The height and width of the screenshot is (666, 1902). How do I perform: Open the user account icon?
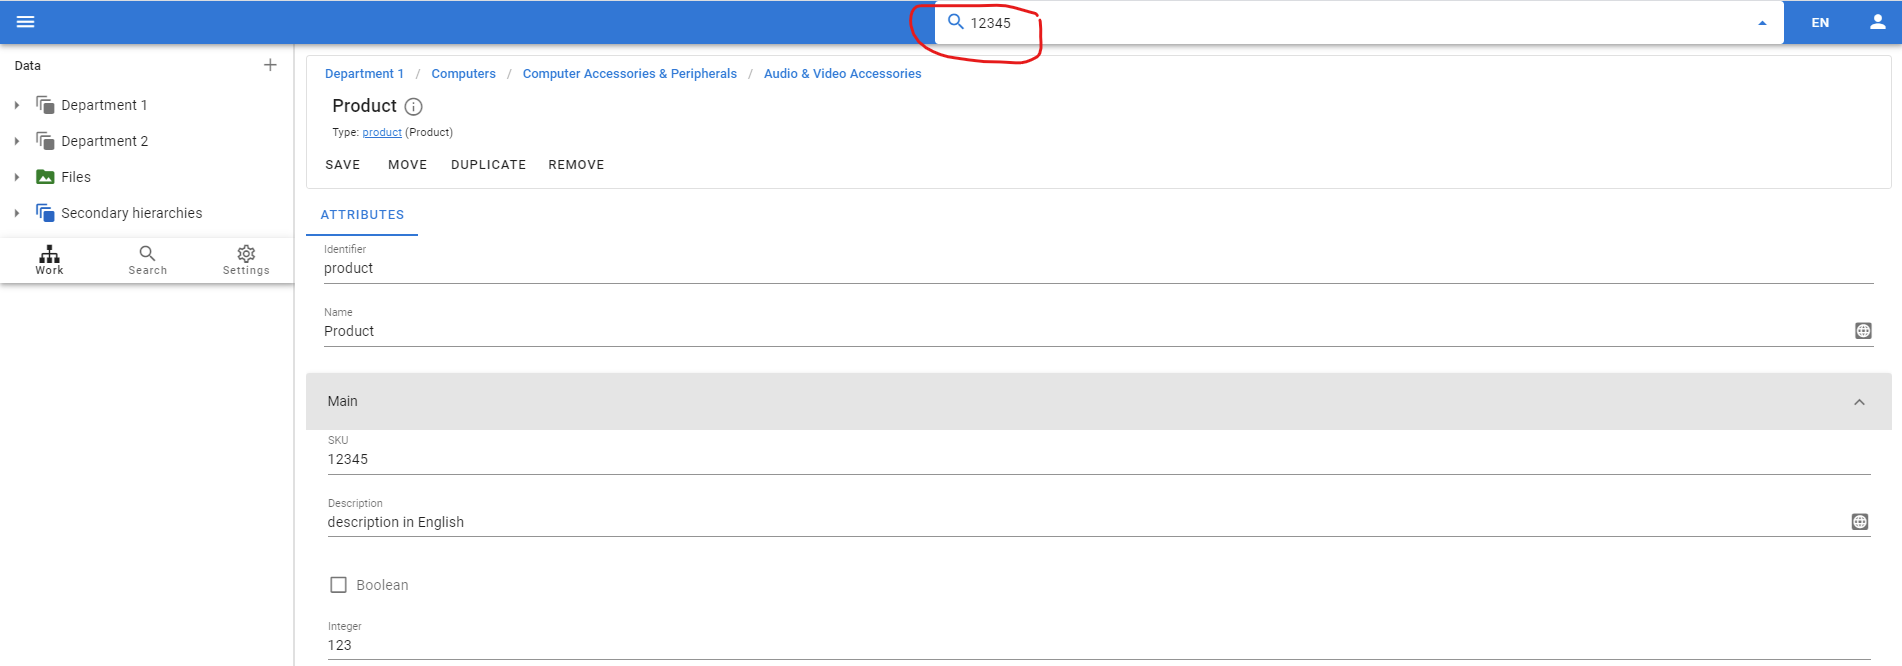tap(1878, 22)
